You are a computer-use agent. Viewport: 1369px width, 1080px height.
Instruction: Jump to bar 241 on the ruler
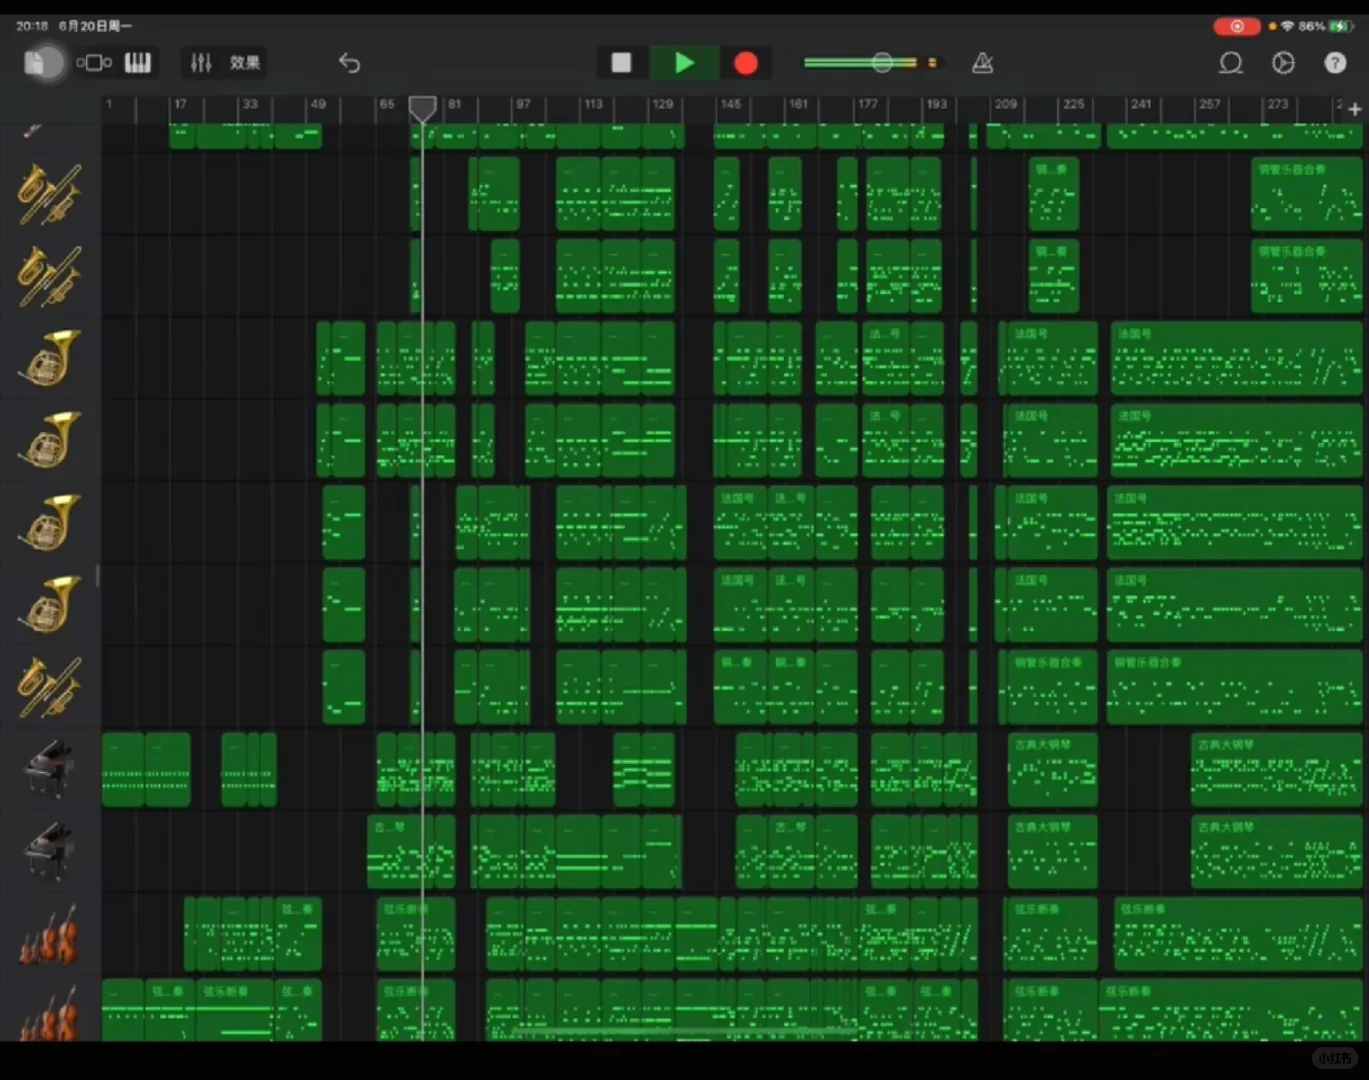coord(1141,104)
